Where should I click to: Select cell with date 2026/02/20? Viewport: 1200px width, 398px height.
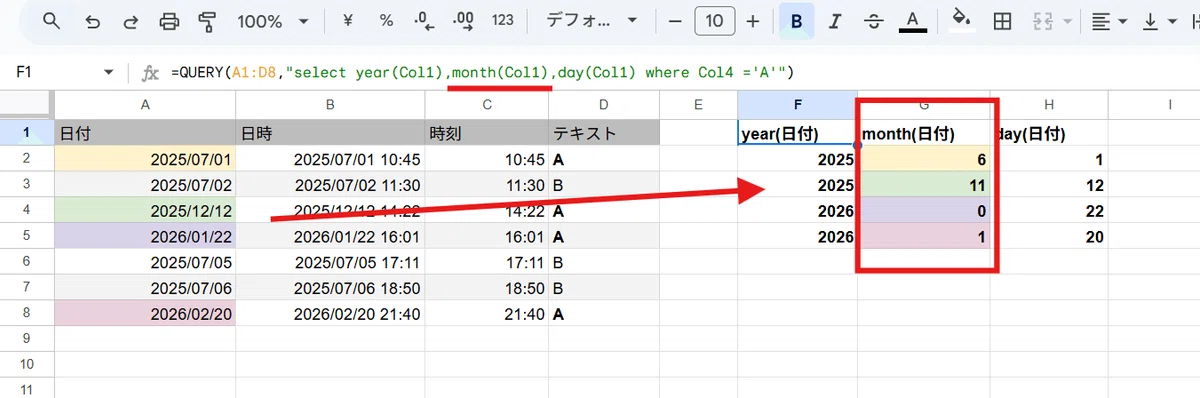point(145,314)
